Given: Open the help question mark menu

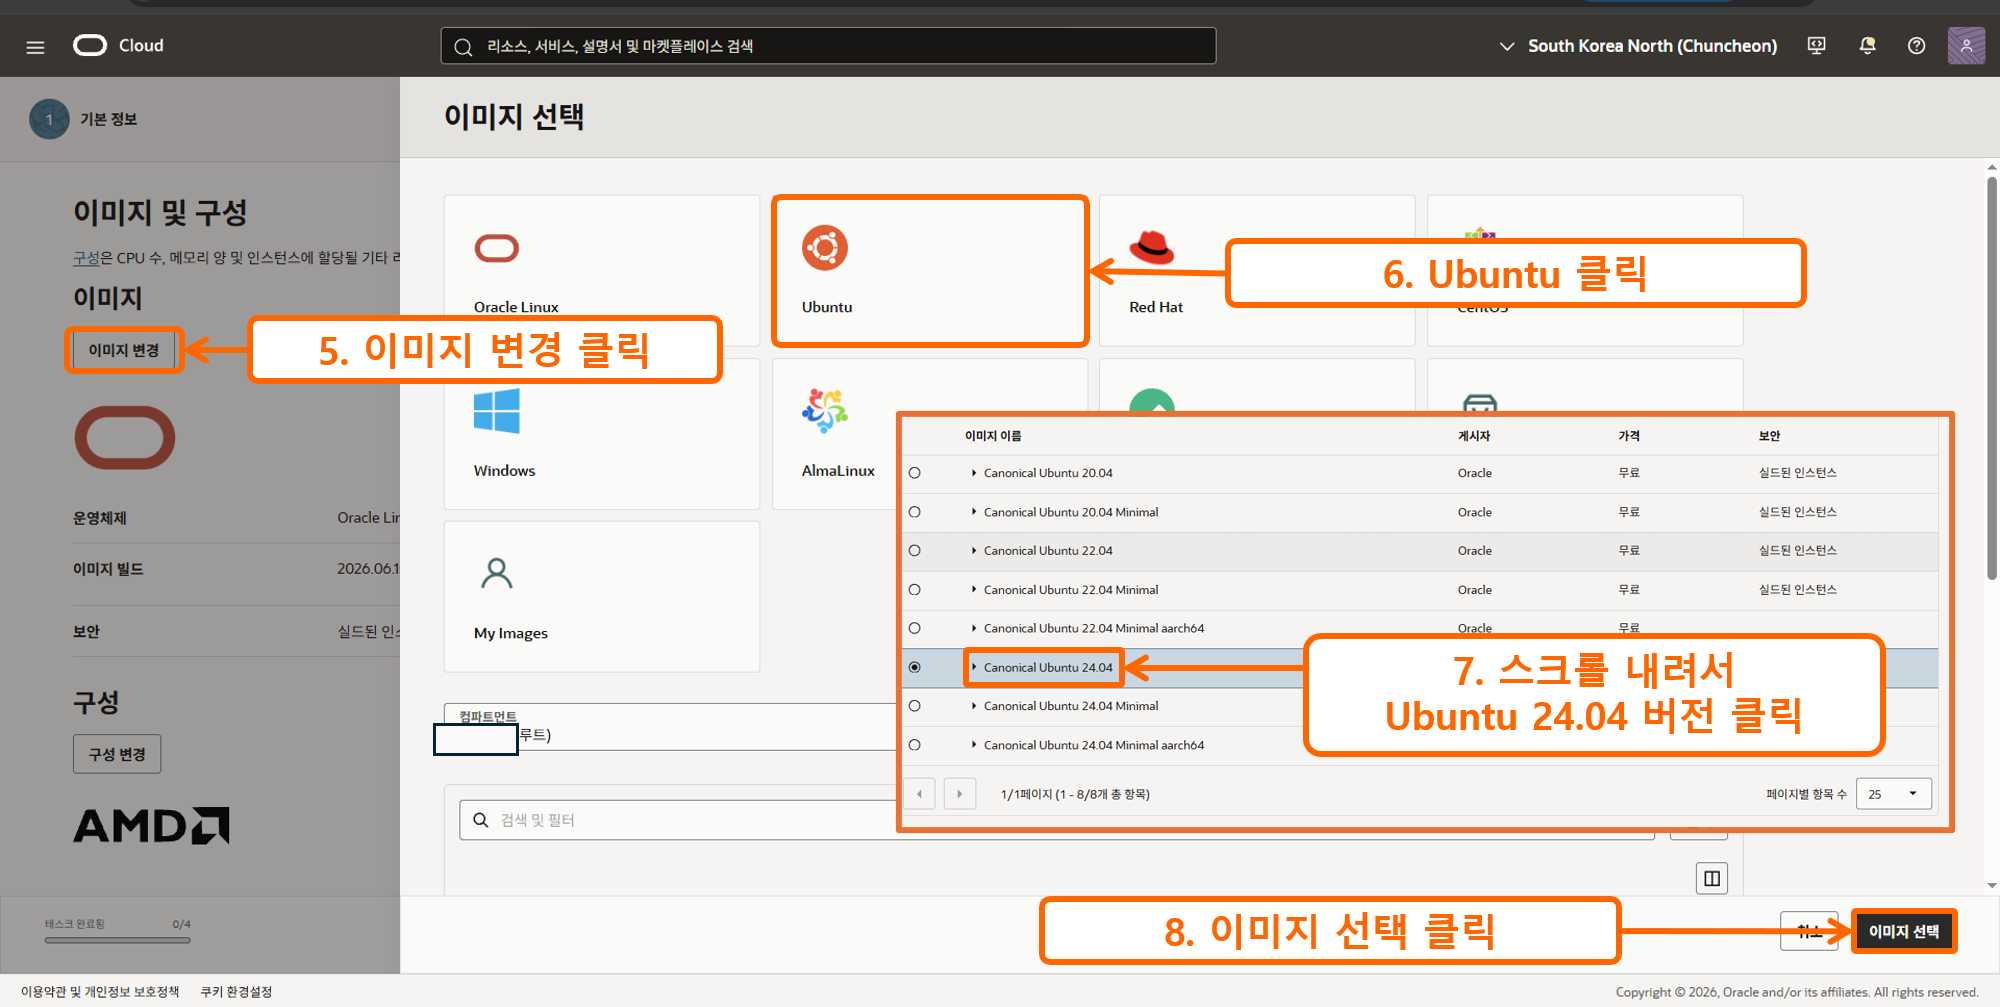Looking at the screenshot, I should (1916, 46).
